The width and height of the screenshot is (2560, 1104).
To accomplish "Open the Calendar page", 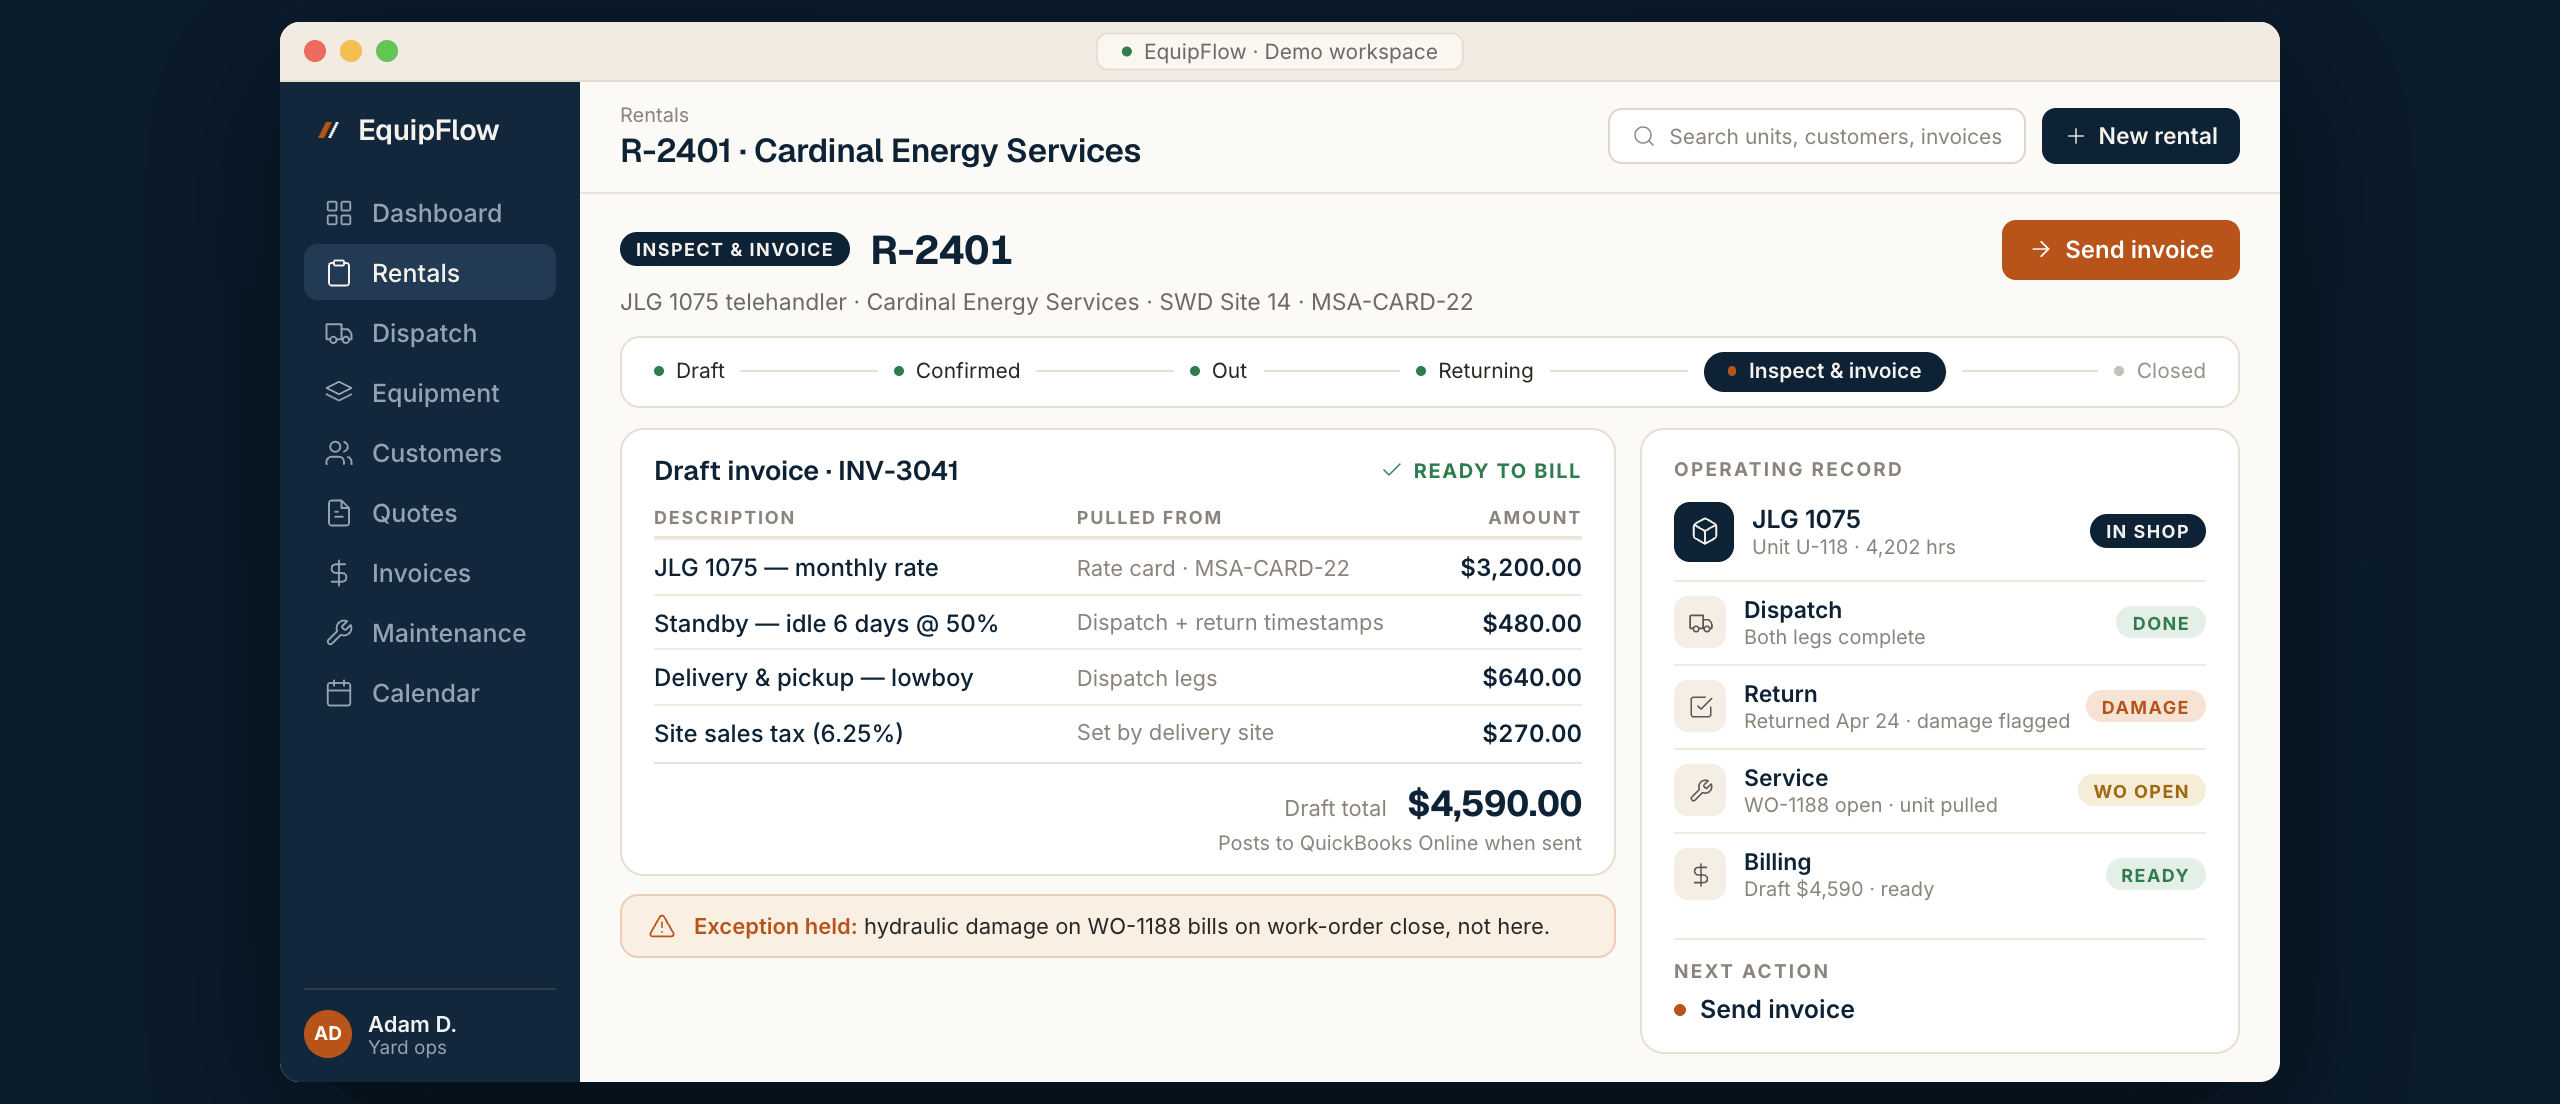I will click(x=430, y=693).
